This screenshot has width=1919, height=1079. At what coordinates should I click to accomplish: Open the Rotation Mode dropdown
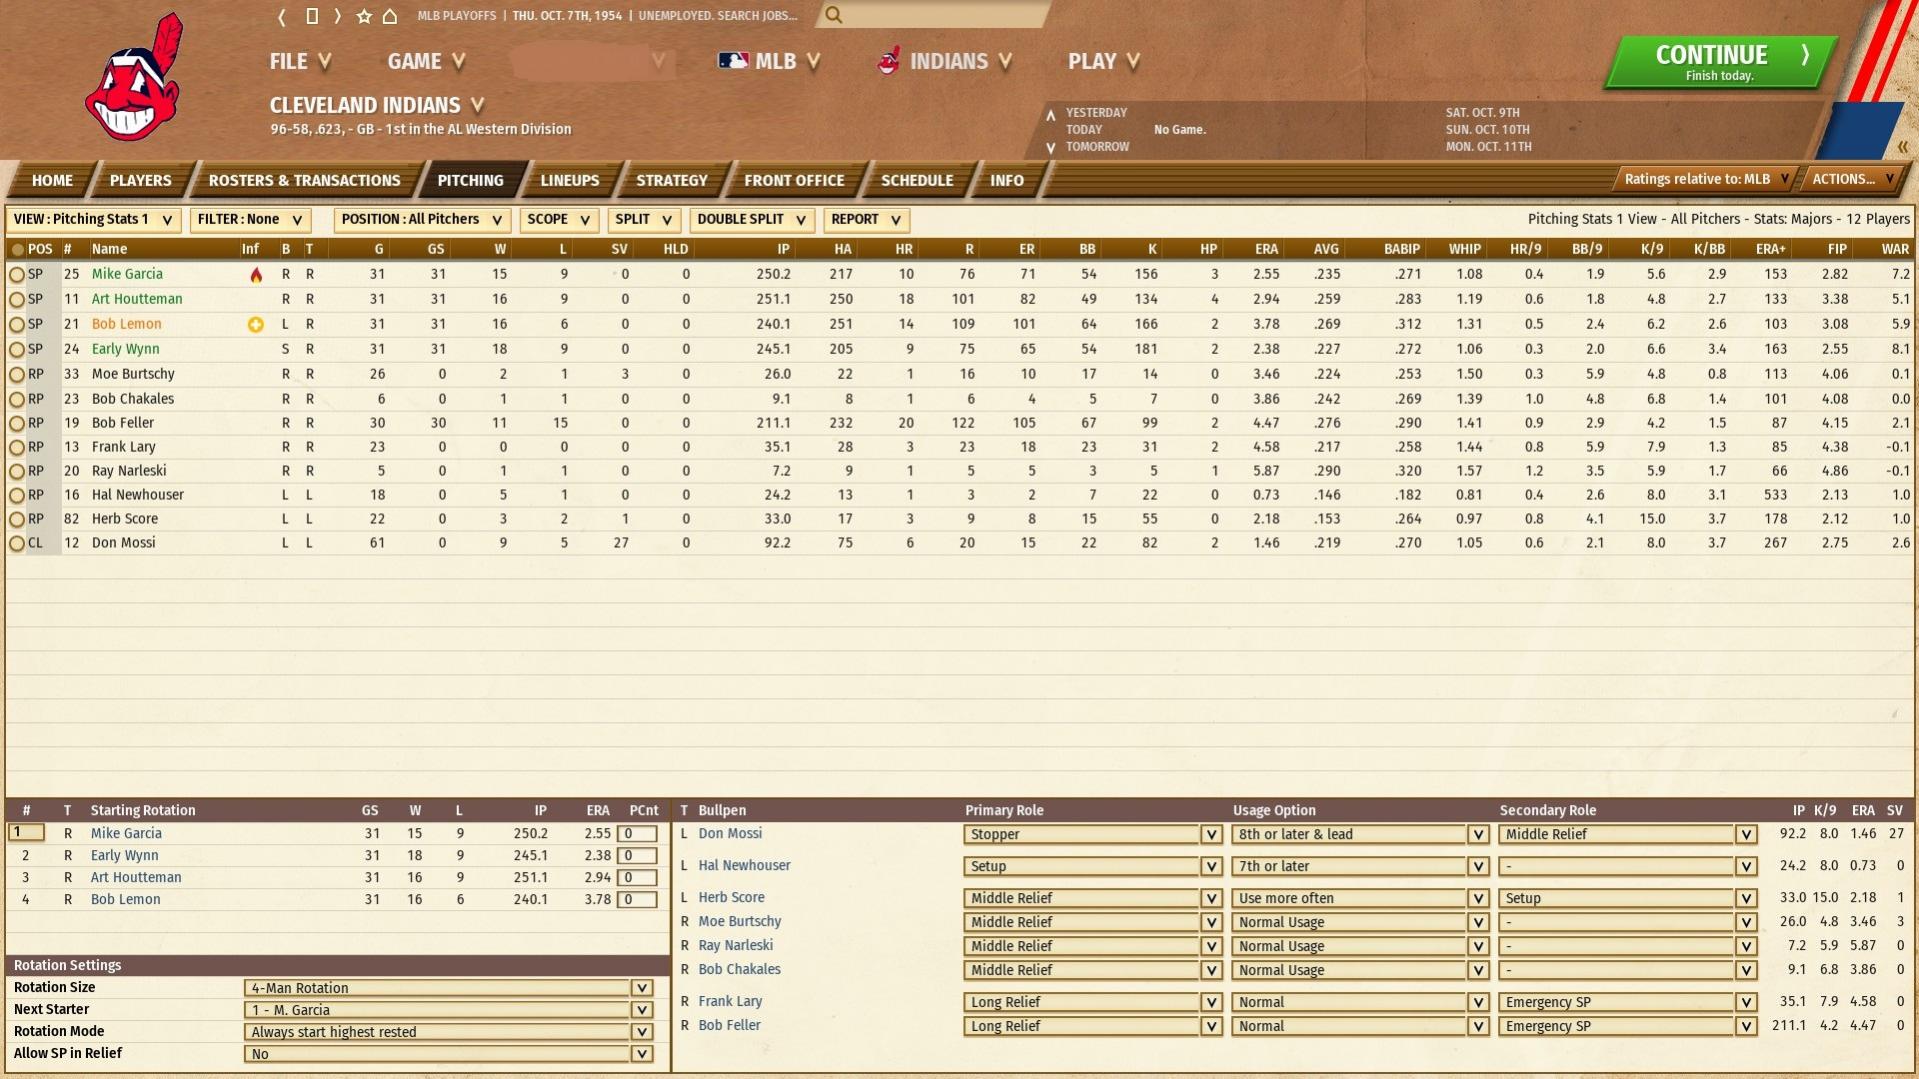click(x=448, y=1032)
